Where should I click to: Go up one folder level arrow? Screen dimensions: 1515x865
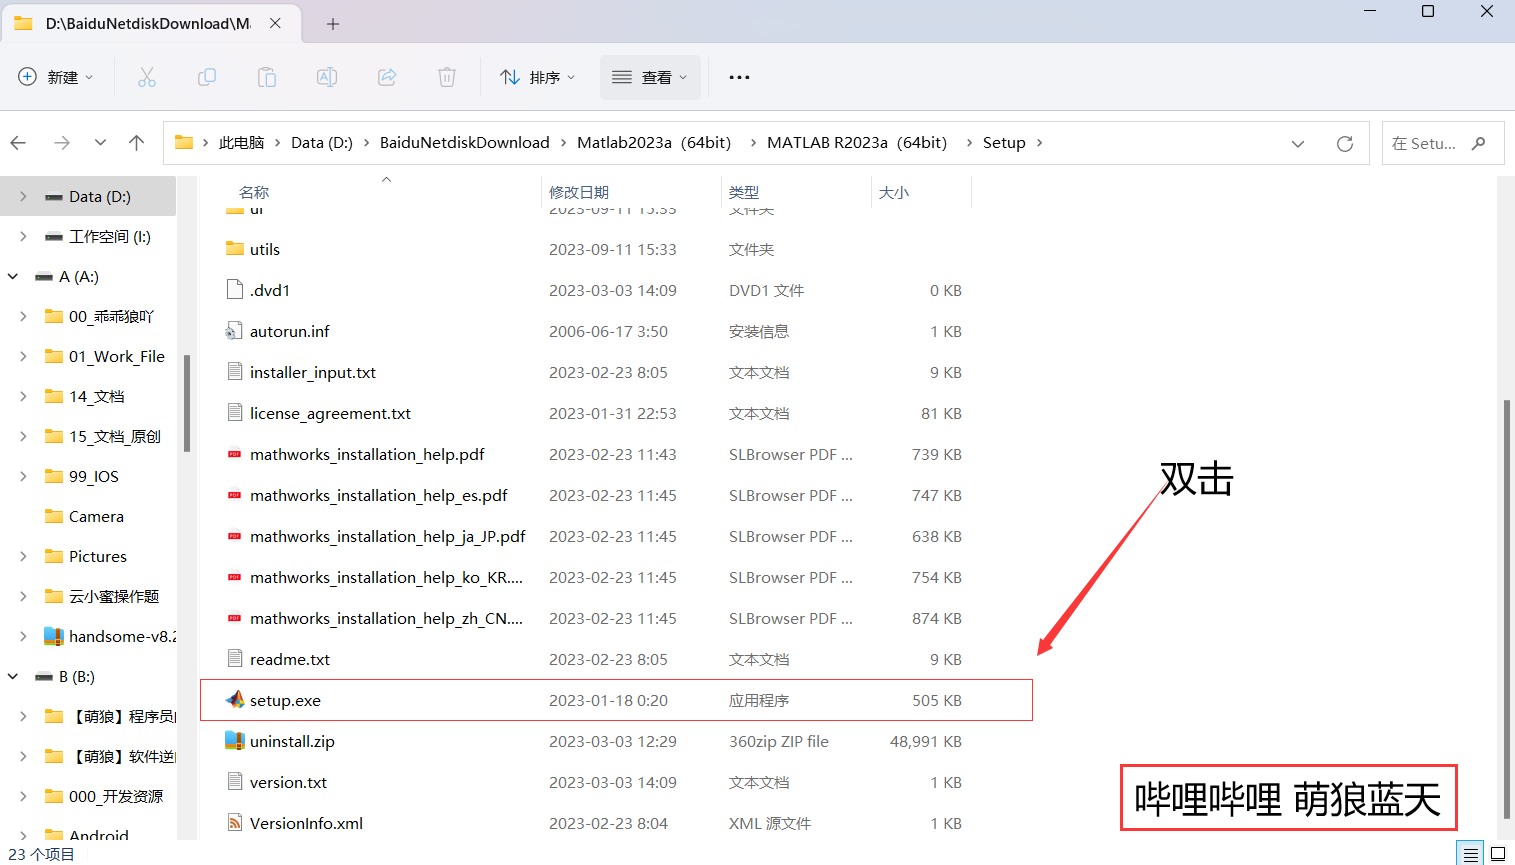click(137, 143)
